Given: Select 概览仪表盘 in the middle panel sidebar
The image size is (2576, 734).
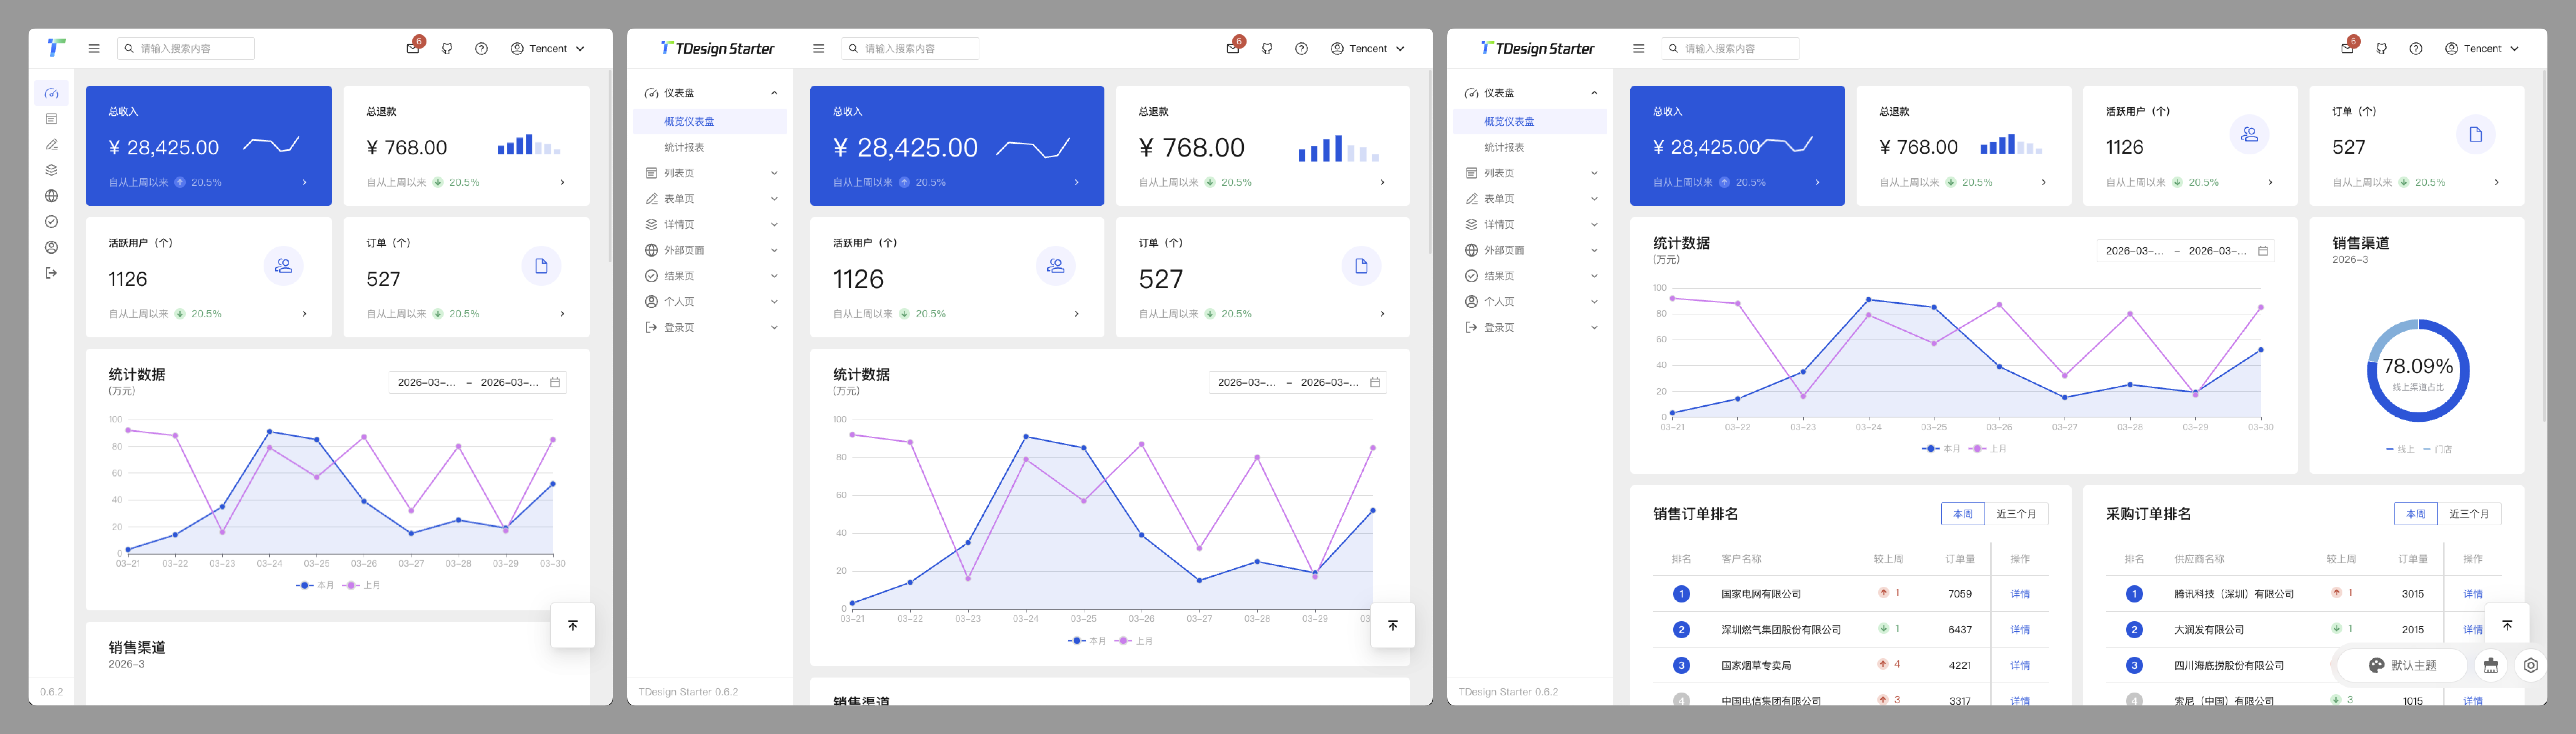Looking at the screenshot, I should point(710,121).
